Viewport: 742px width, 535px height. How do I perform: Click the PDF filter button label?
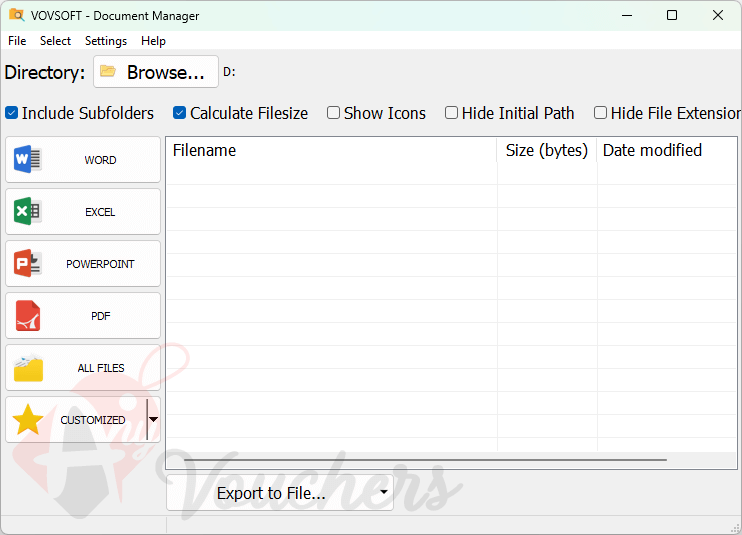[x=100, y=316]
